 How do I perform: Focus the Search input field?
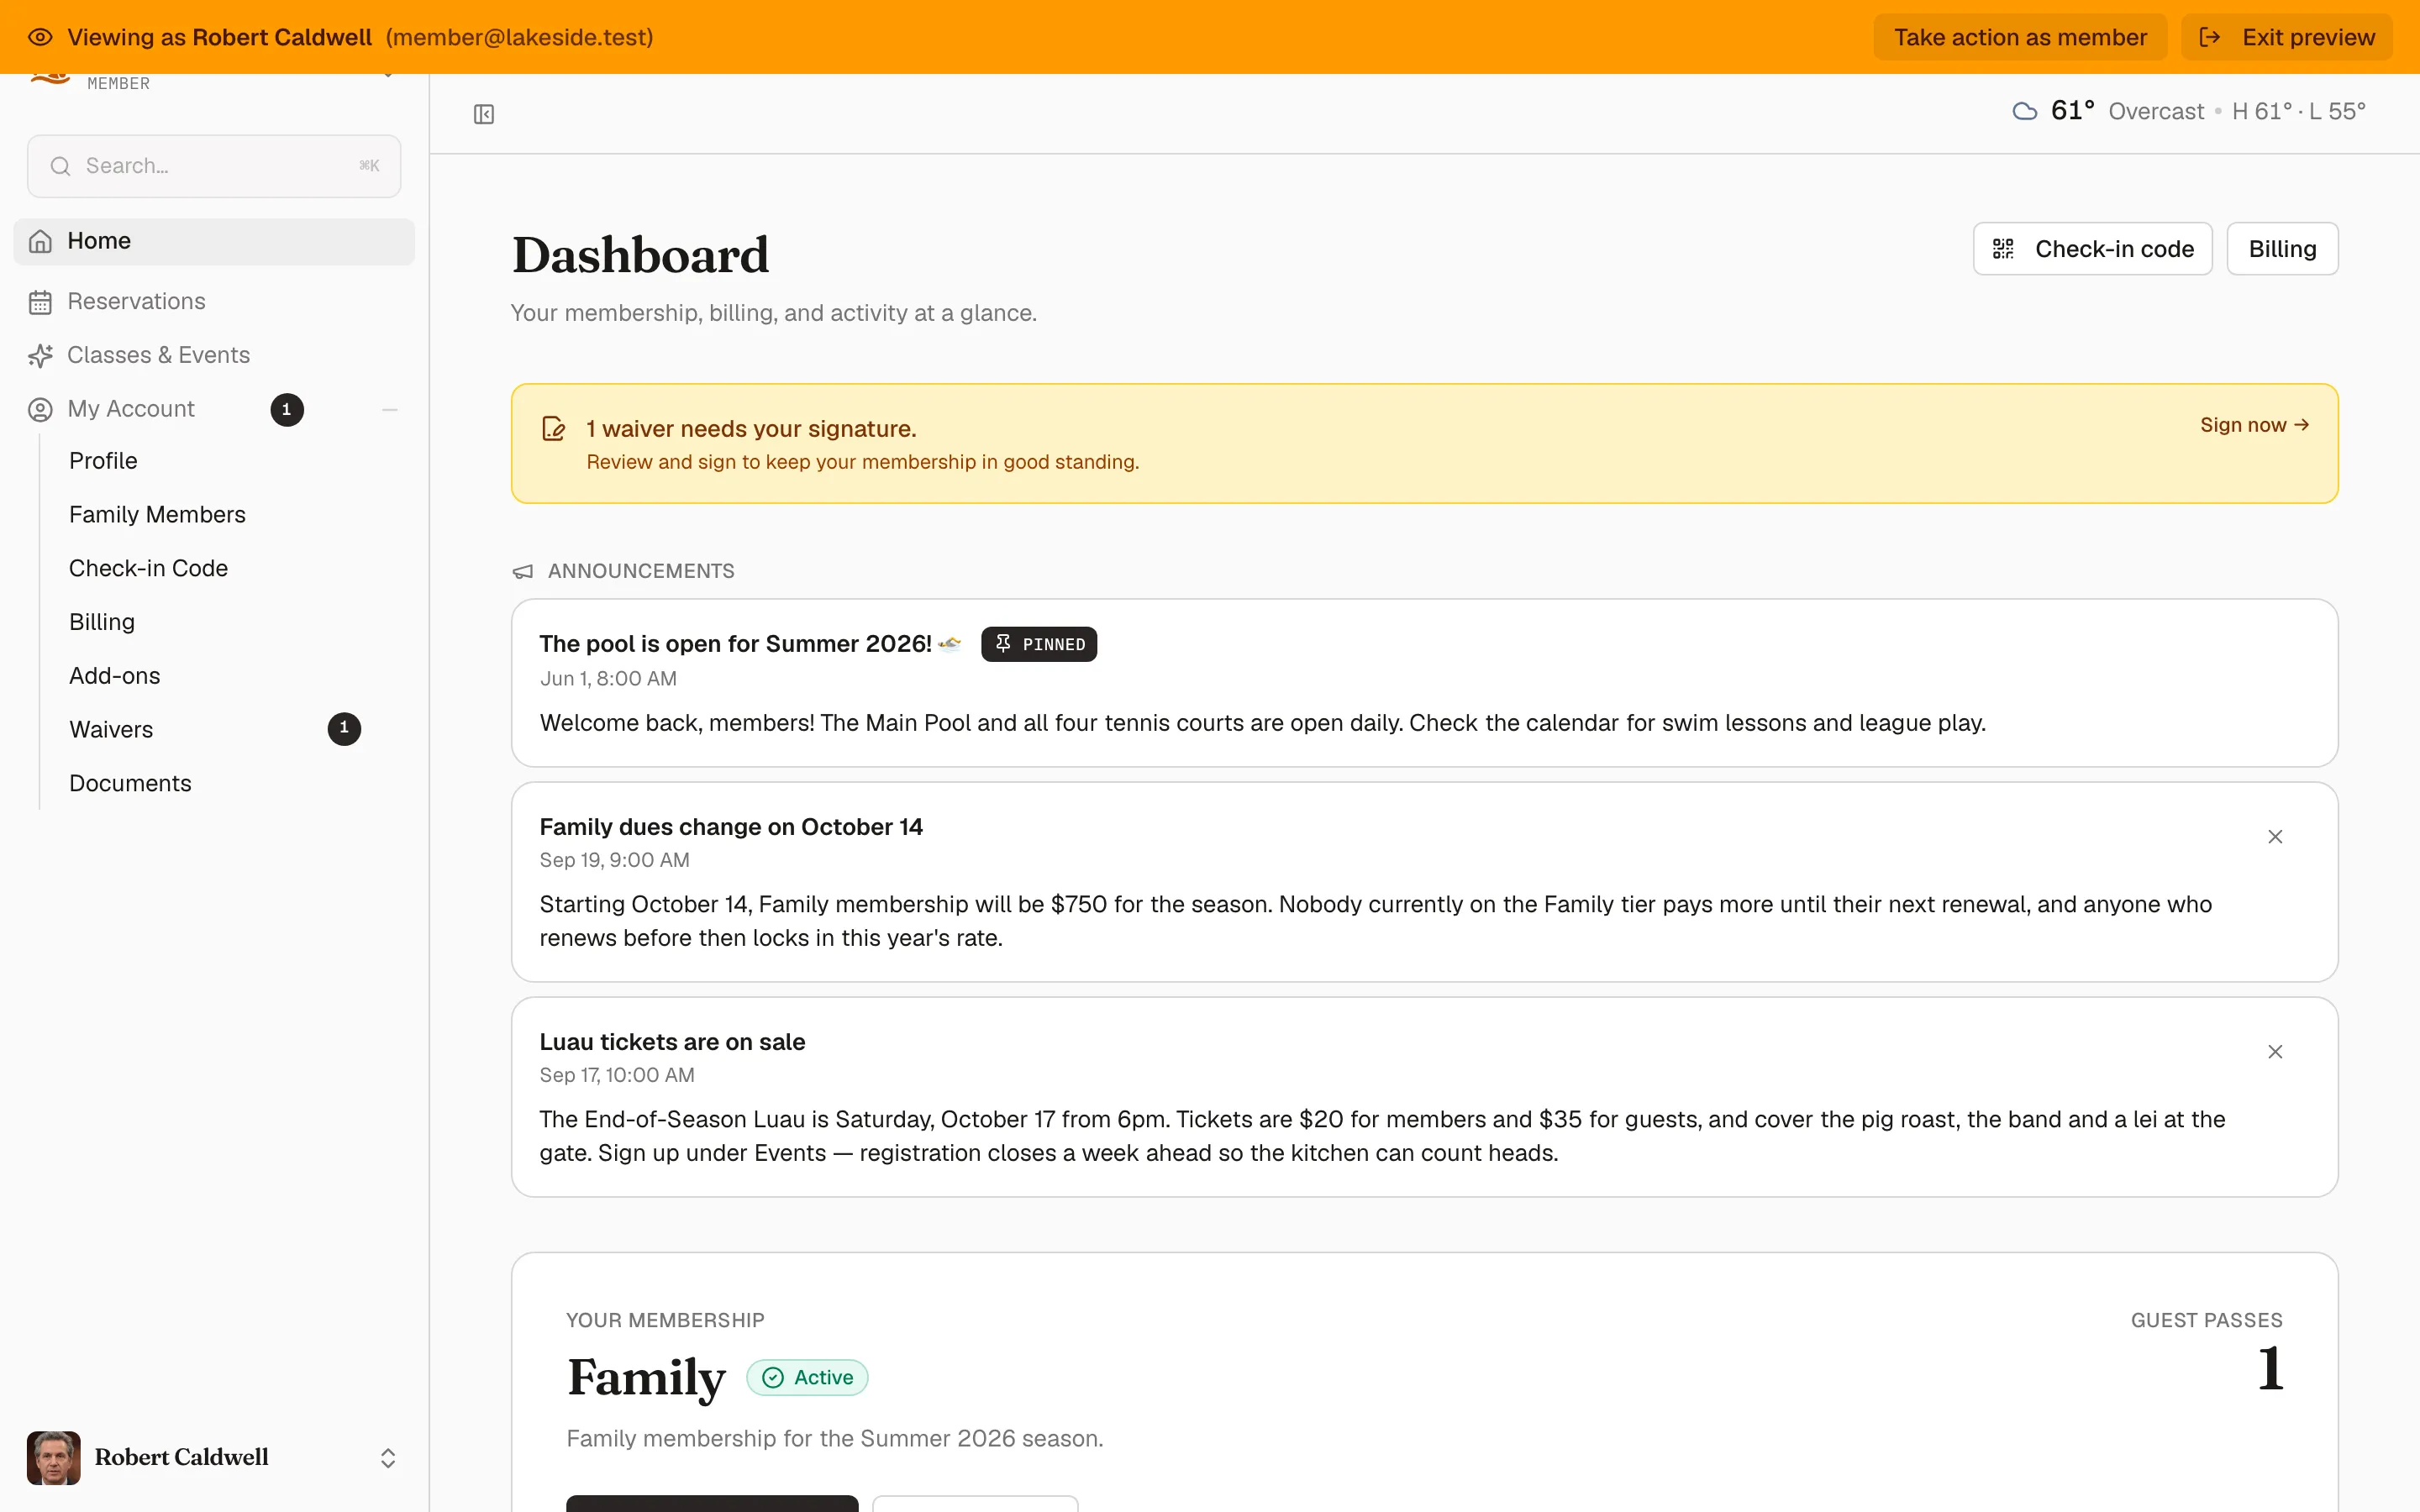tap(214, 166)
